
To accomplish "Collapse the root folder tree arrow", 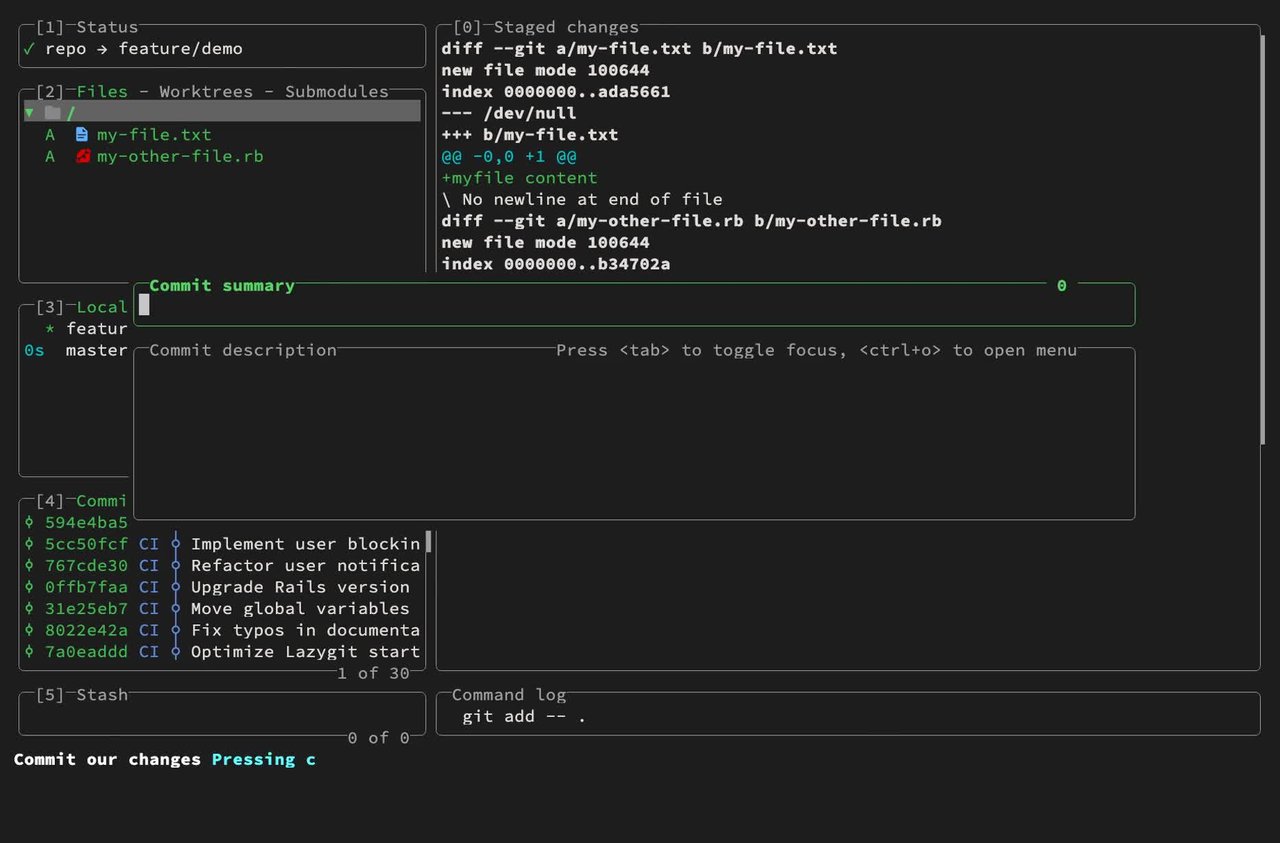I will [29, 113].
